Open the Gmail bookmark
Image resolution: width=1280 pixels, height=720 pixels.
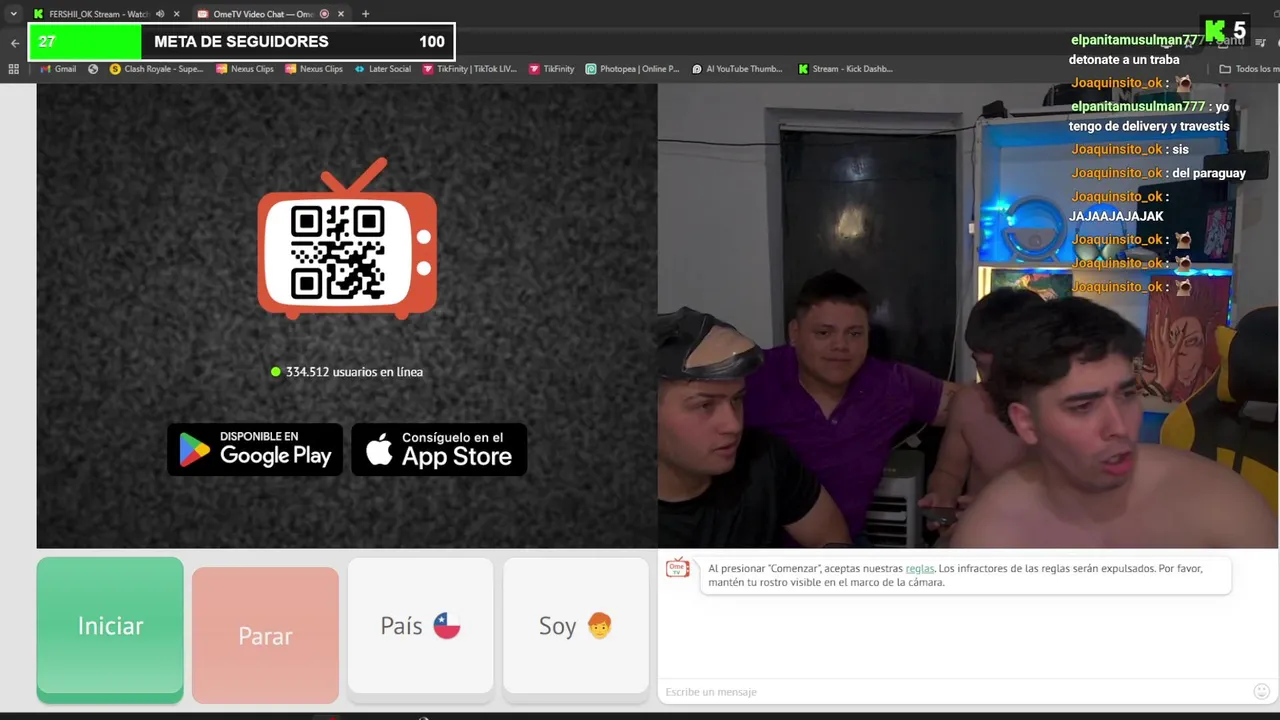point(57,69)
